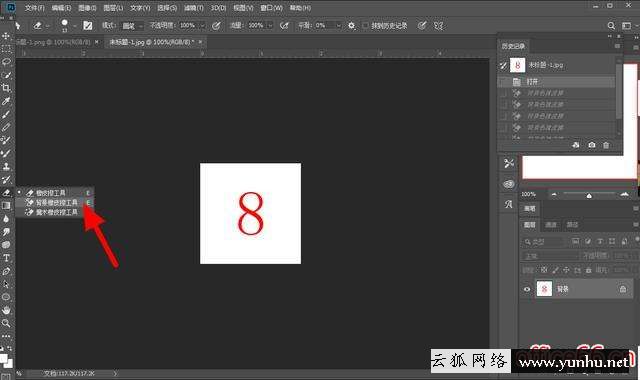Click the search icon in options bar
This screenshot has width=640, height=380.
611,26
